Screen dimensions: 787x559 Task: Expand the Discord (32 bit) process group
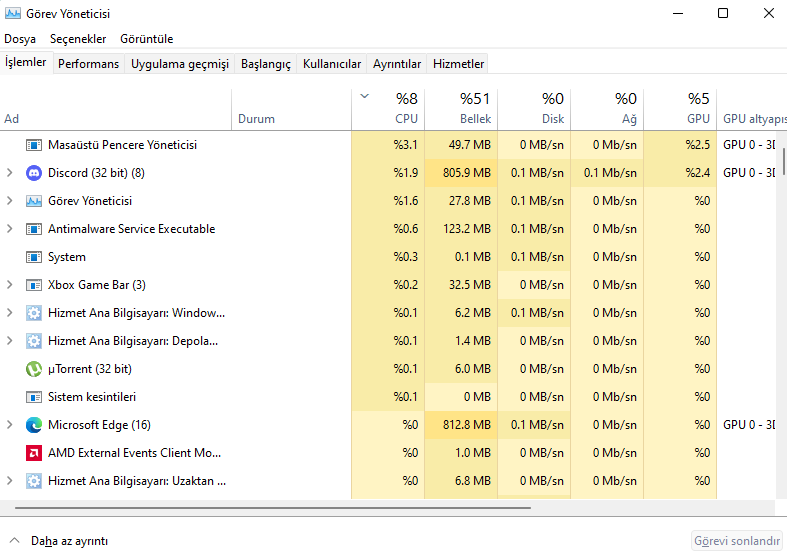(10, 173)
